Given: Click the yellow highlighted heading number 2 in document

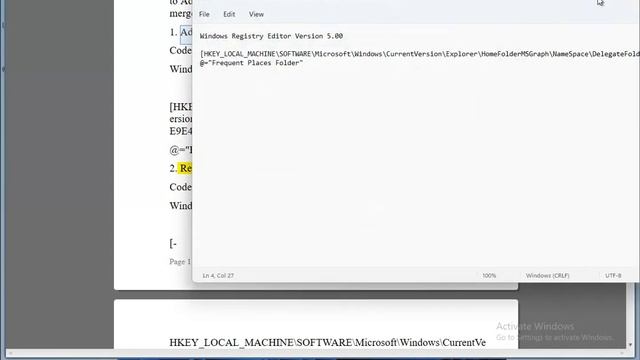Looking at the screenshot, I should (185, 168).
